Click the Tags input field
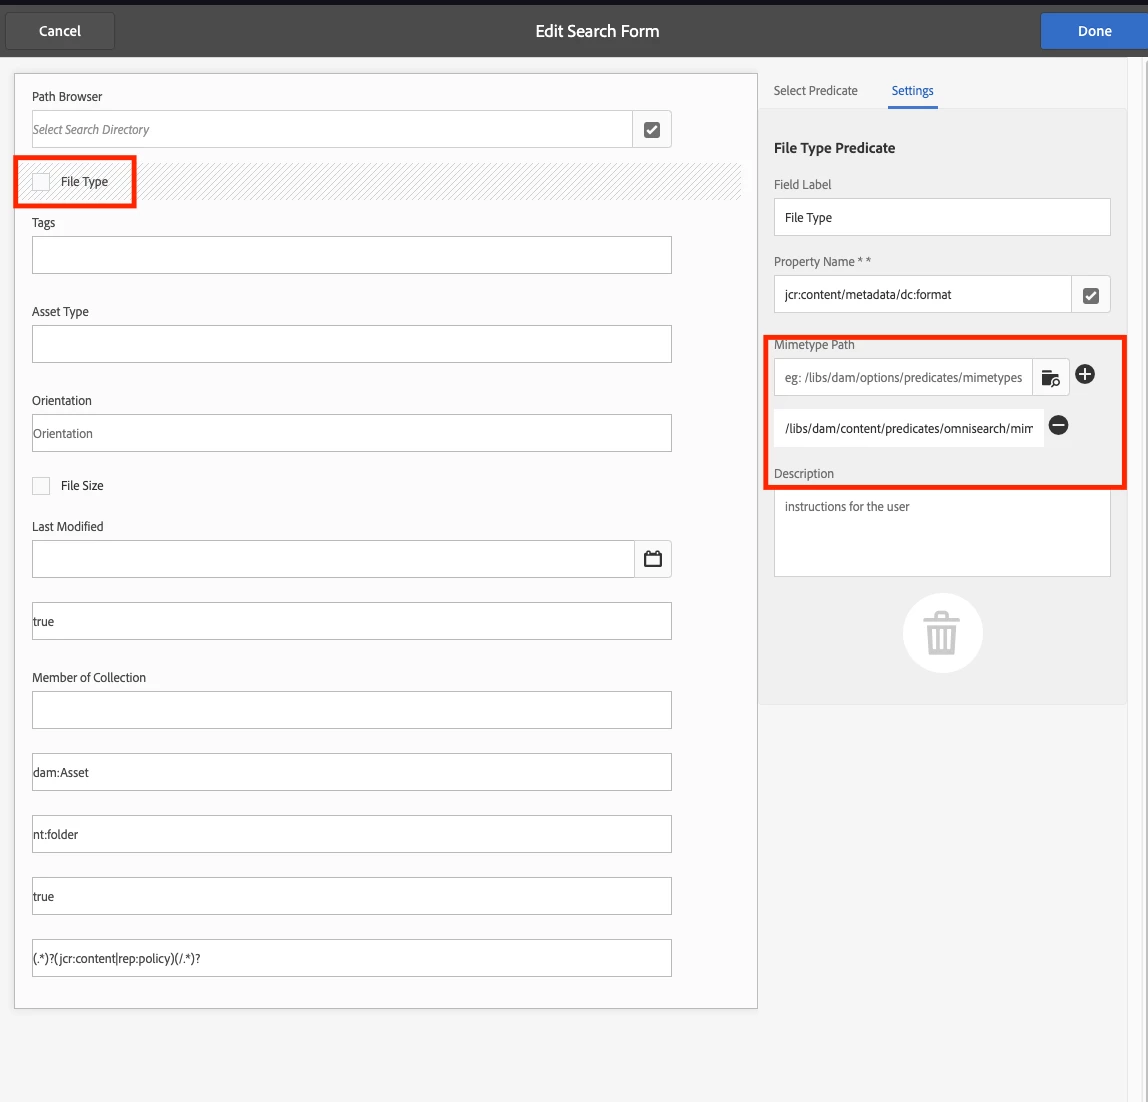This screenshot has width=1148, height=1102. (351, 255)
